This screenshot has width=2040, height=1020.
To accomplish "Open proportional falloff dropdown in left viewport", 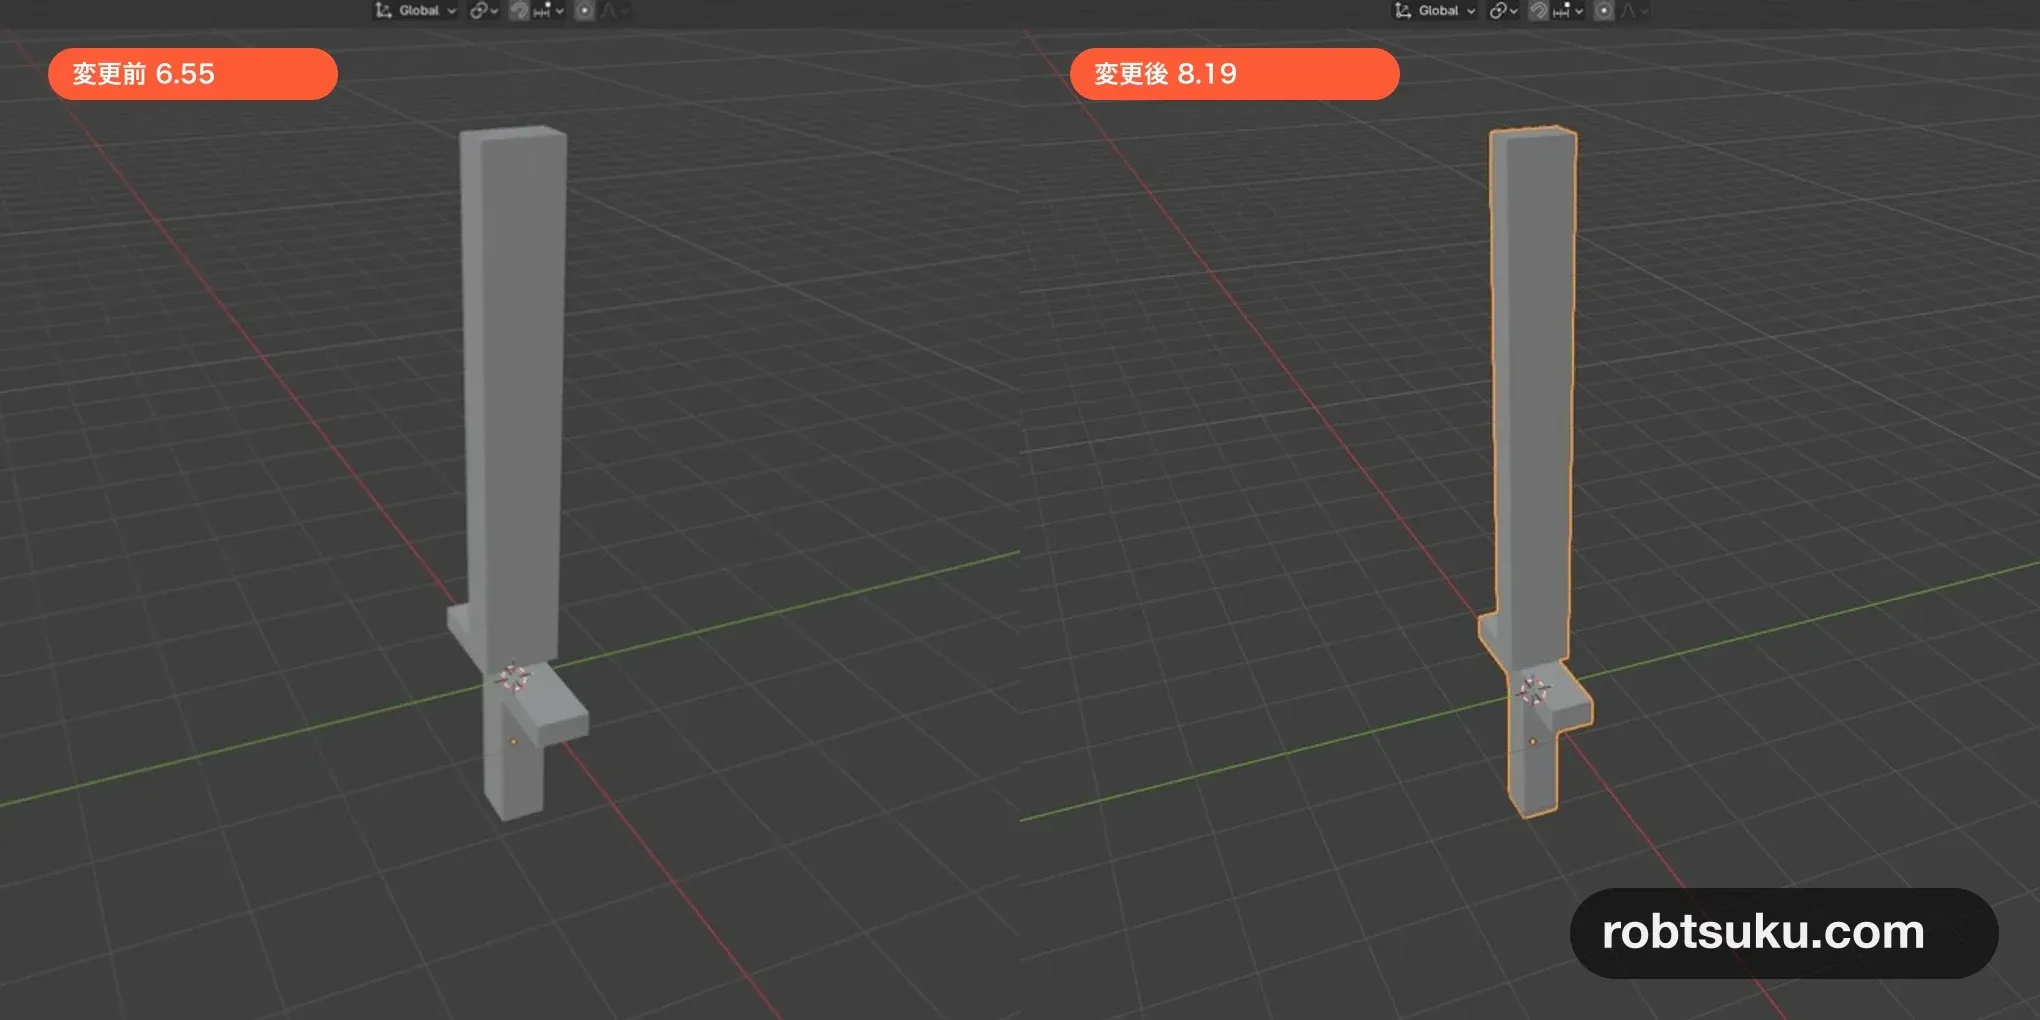I will point(613,11).
